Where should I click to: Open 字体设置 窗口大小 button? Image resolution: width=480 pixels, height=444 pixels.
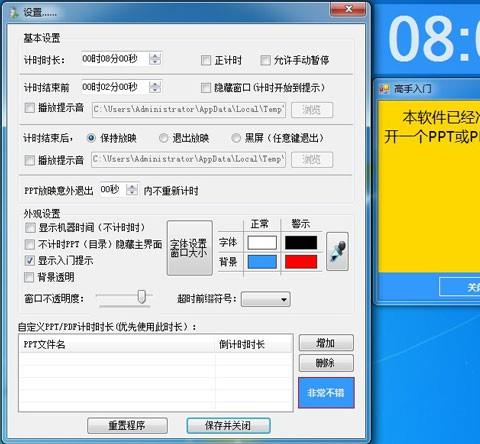click(x=190, y=248)
